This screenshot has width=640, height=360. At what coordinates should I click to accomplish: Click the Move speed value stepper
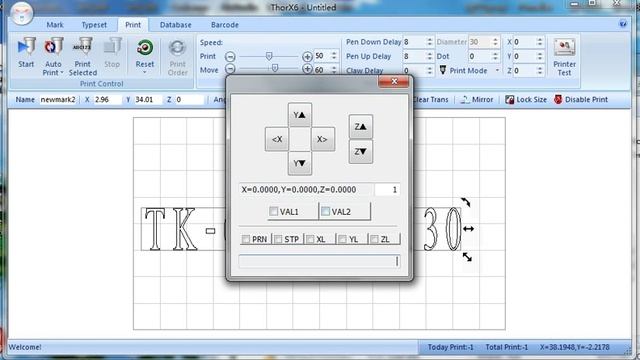[334, 69]
